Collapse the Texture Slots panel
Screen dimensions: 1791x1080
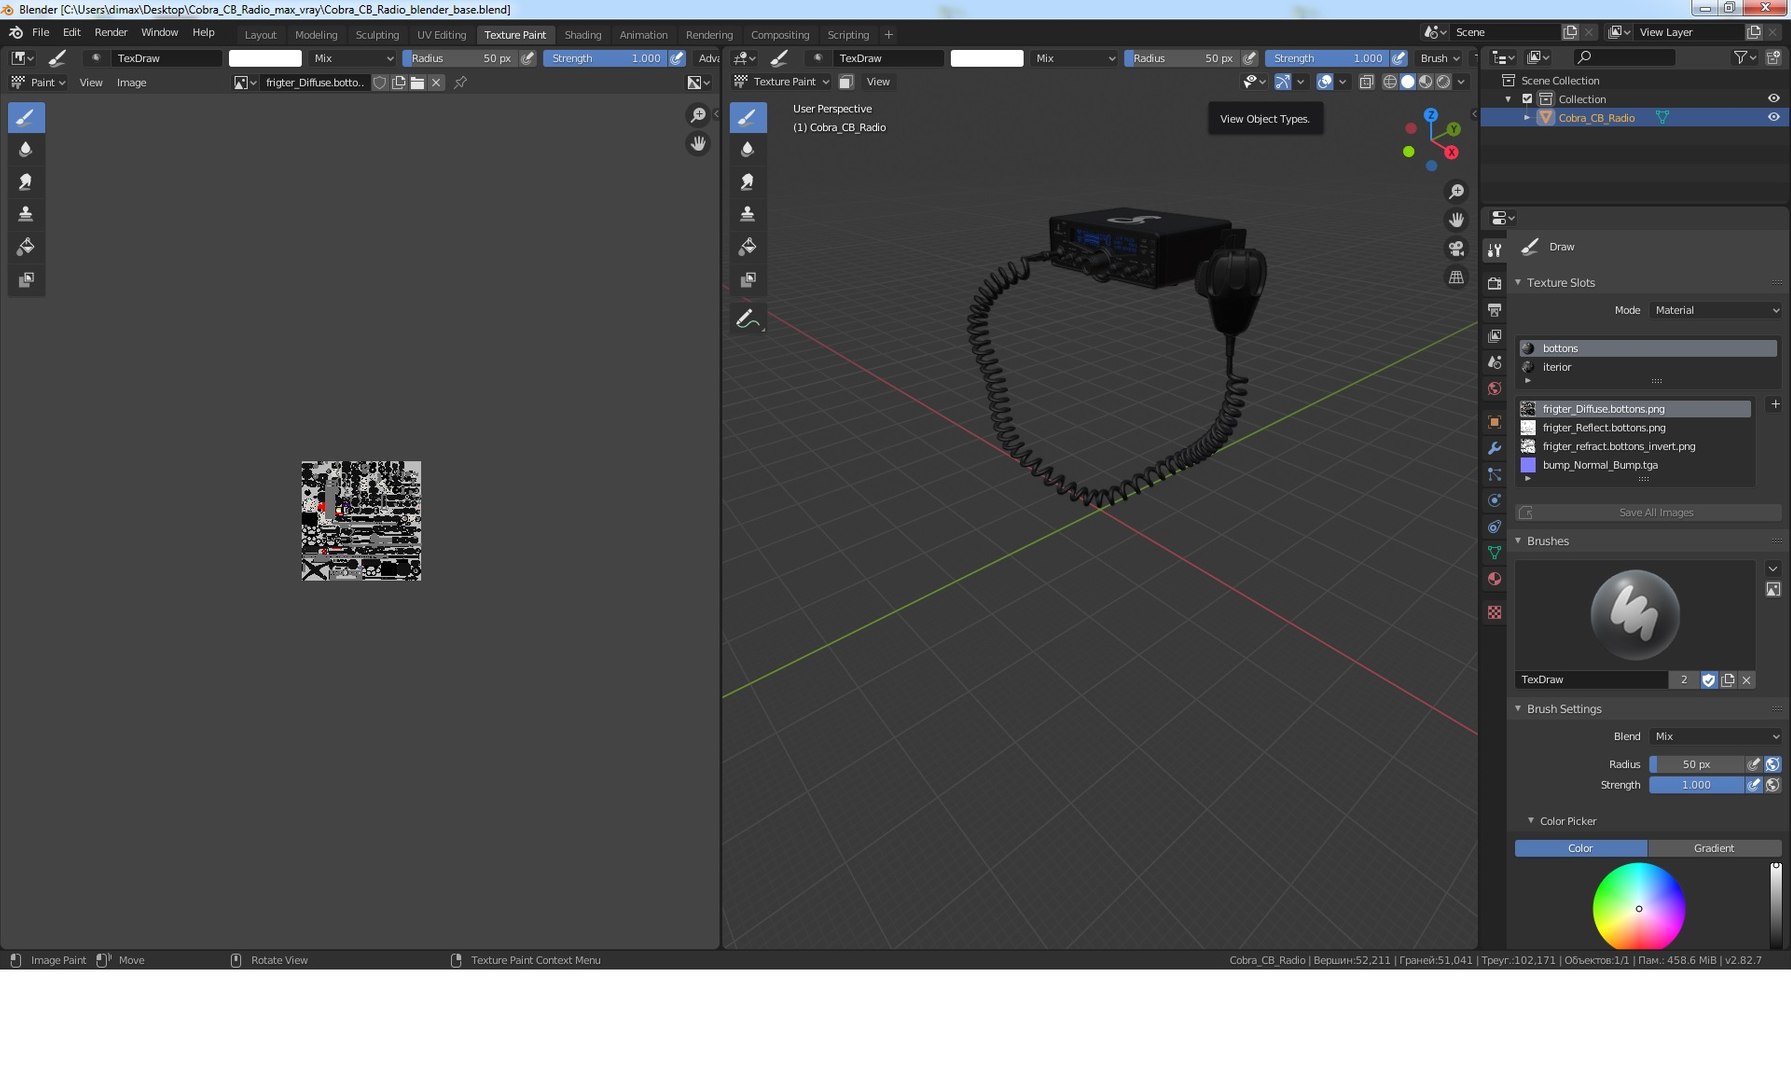[1518, 283]
